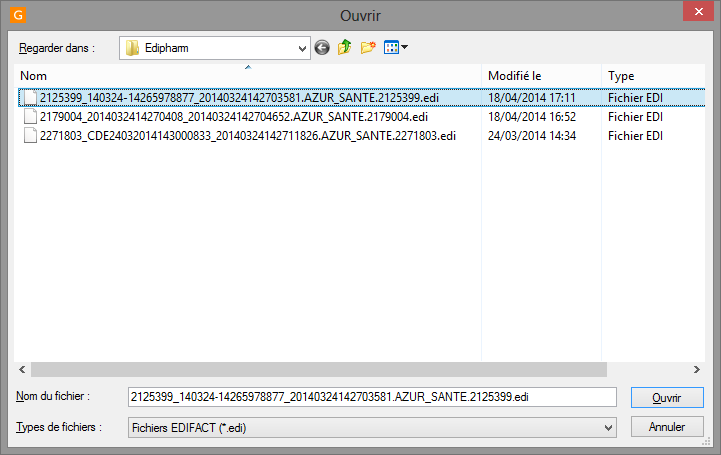
Task: Click the Ouvrir button
Action: (x=667, y=398)
